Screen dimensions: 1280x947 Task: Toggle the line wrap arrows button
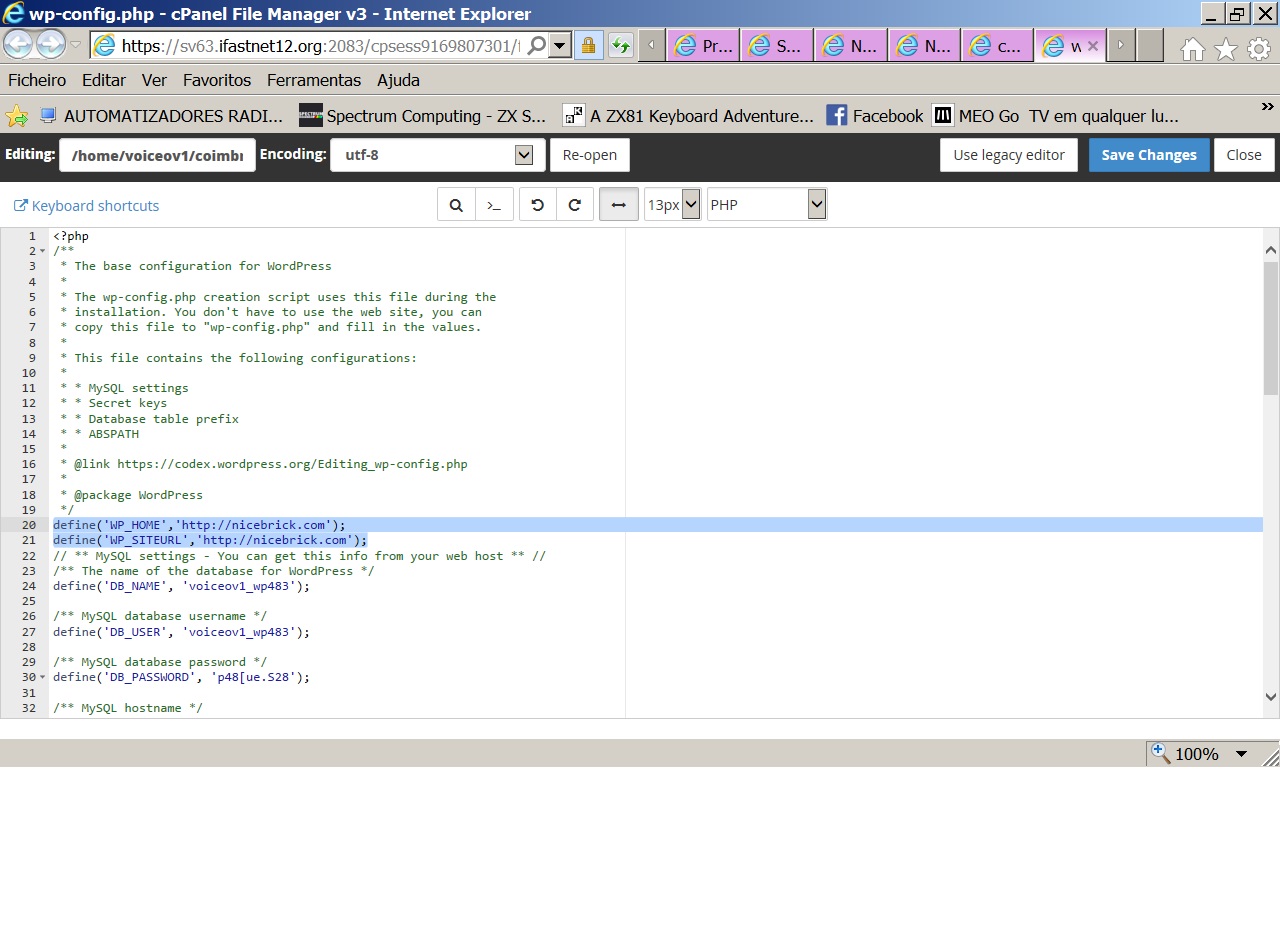coord(618,205)
